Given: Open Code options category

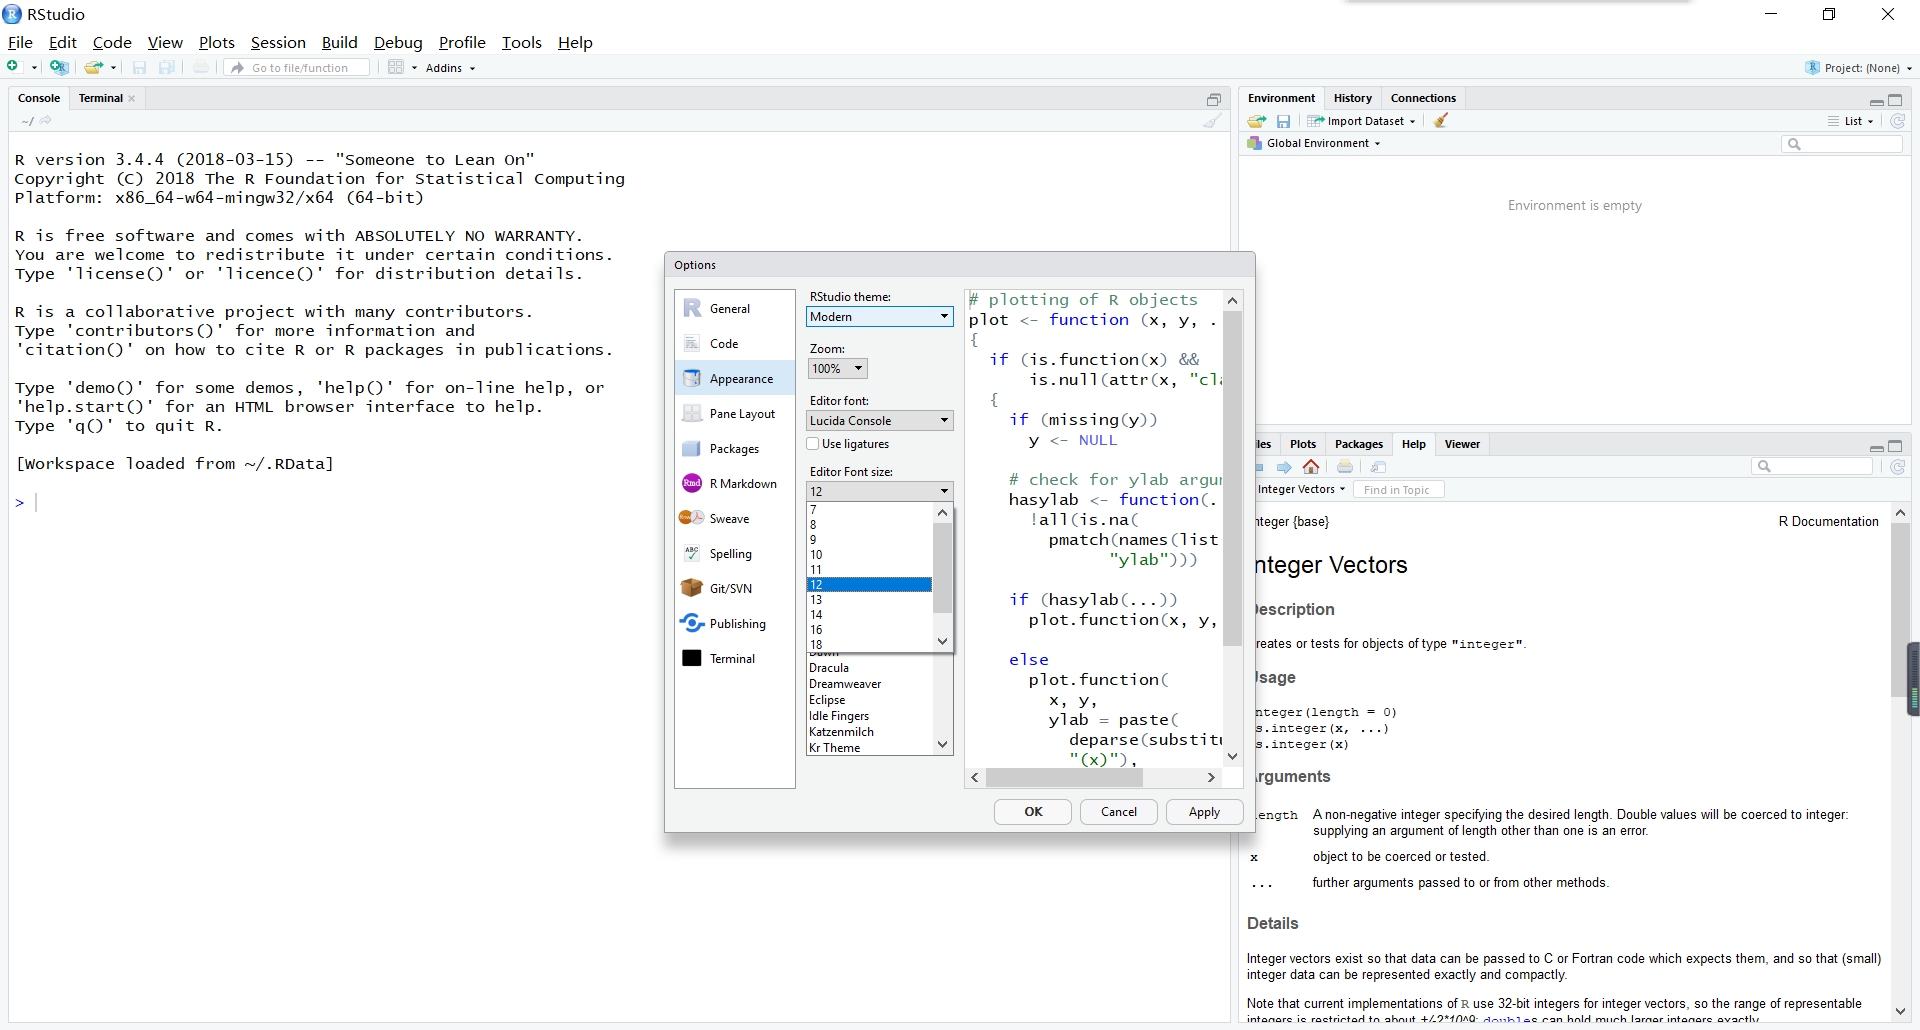Looking at the screenshot, I should tap(735, 344).
